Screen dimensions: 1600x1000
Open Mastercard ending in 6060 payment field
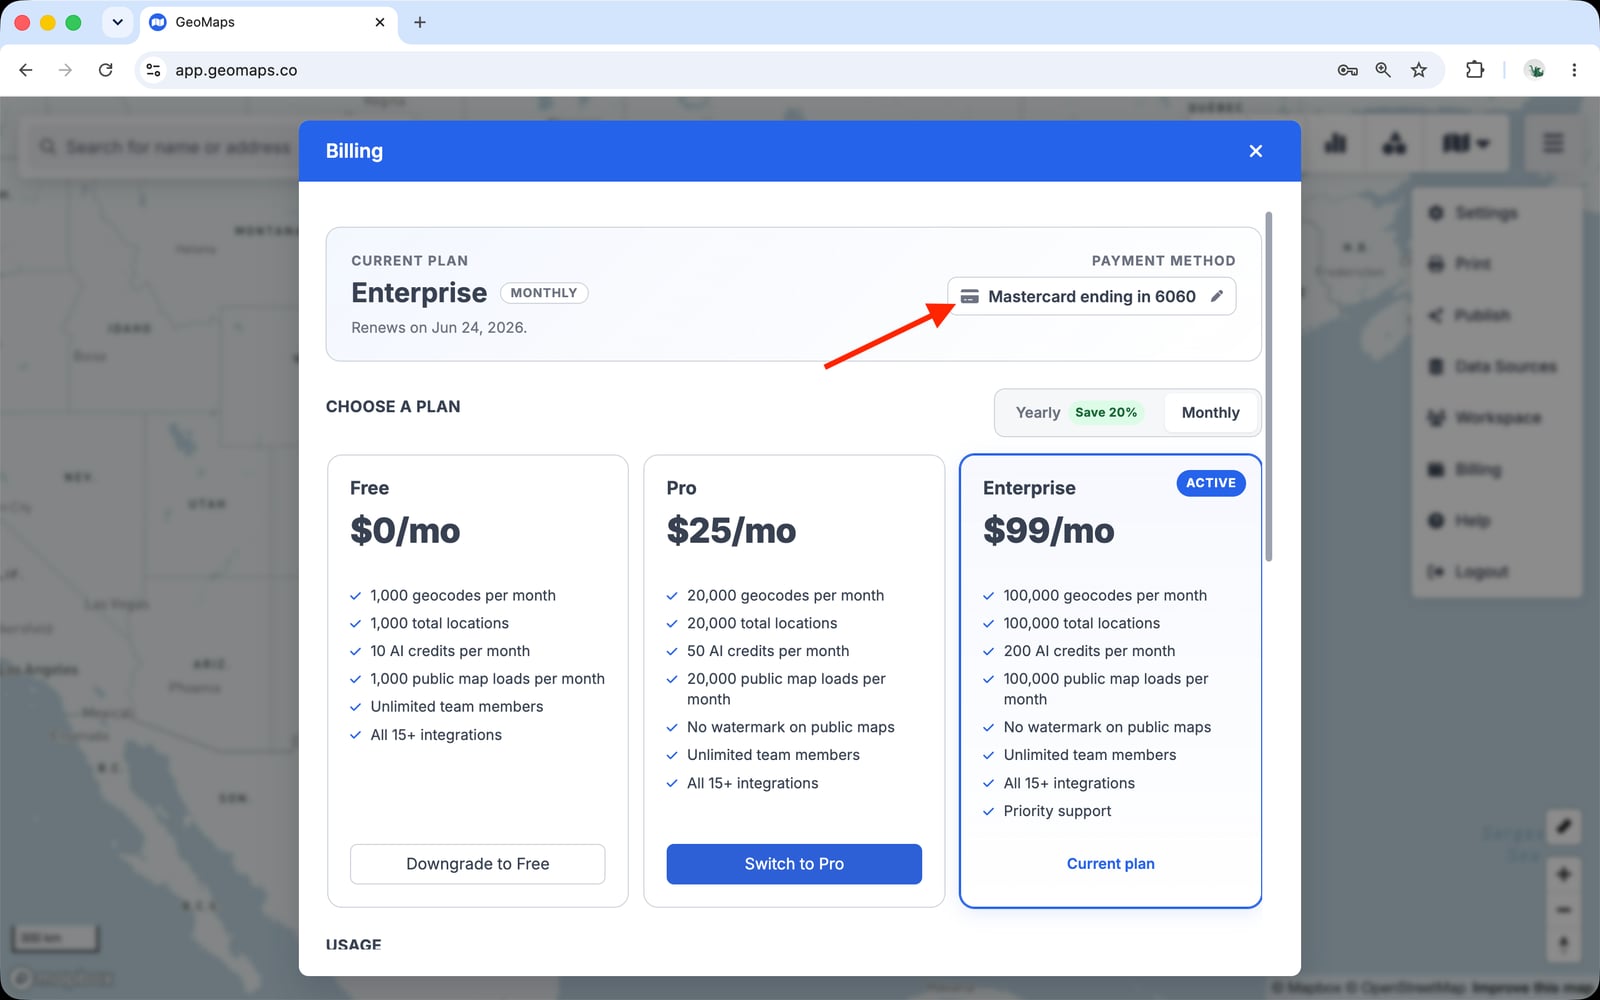[x=1092, y=296]
